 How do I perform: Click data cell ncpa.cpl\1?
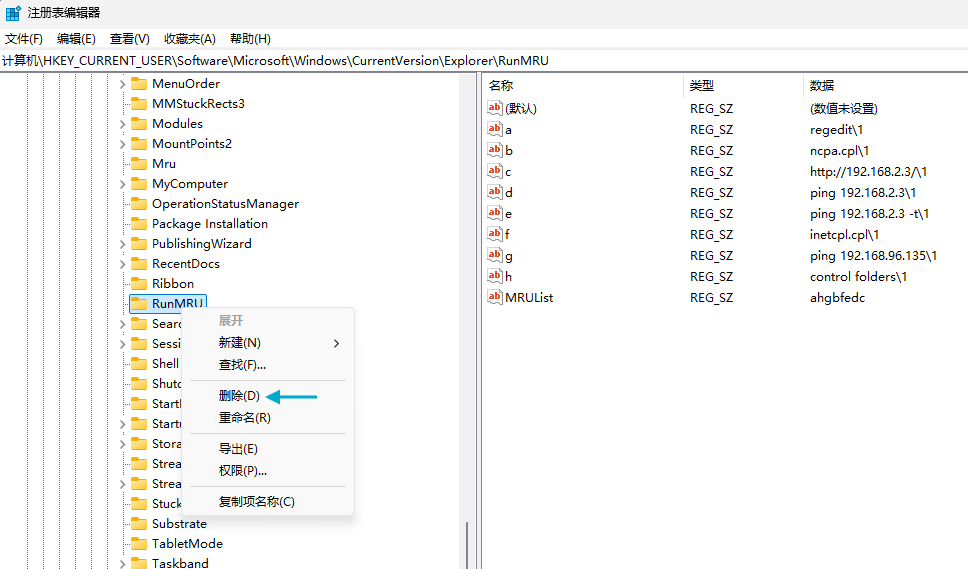coord(840,151)
